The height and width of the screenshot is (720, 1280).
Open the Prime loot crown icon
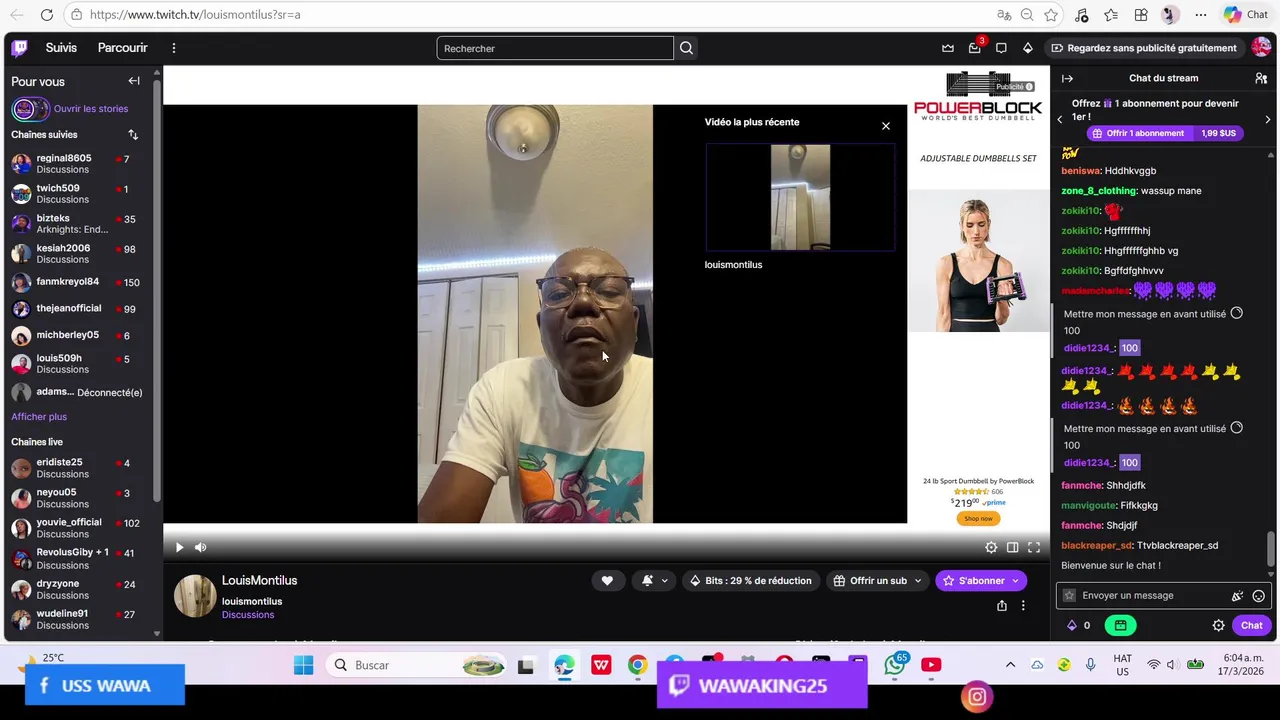(x=948, y=48)
